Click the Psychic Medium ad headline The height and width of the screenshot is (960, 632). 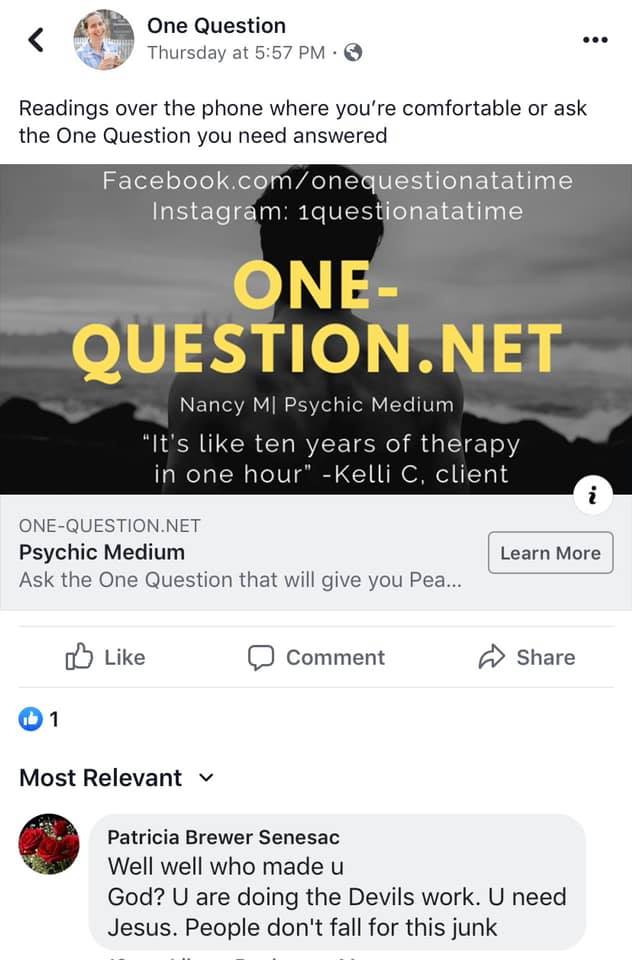(x=102, y=552)
